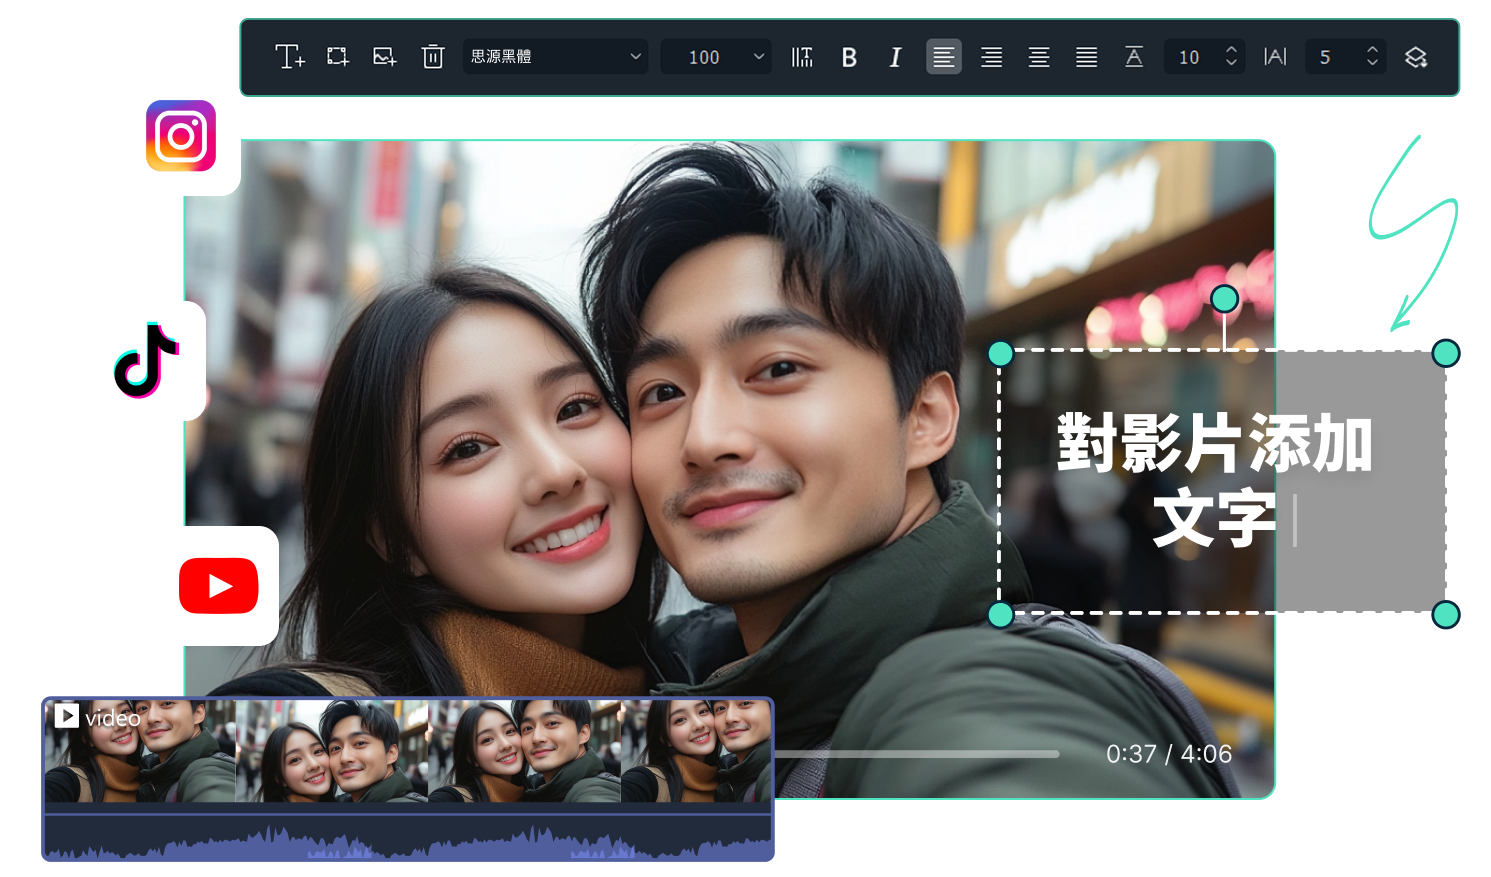Click the line spacing icon
The height and width of the screenshot is (877, 1491).
coord(1134,57)
